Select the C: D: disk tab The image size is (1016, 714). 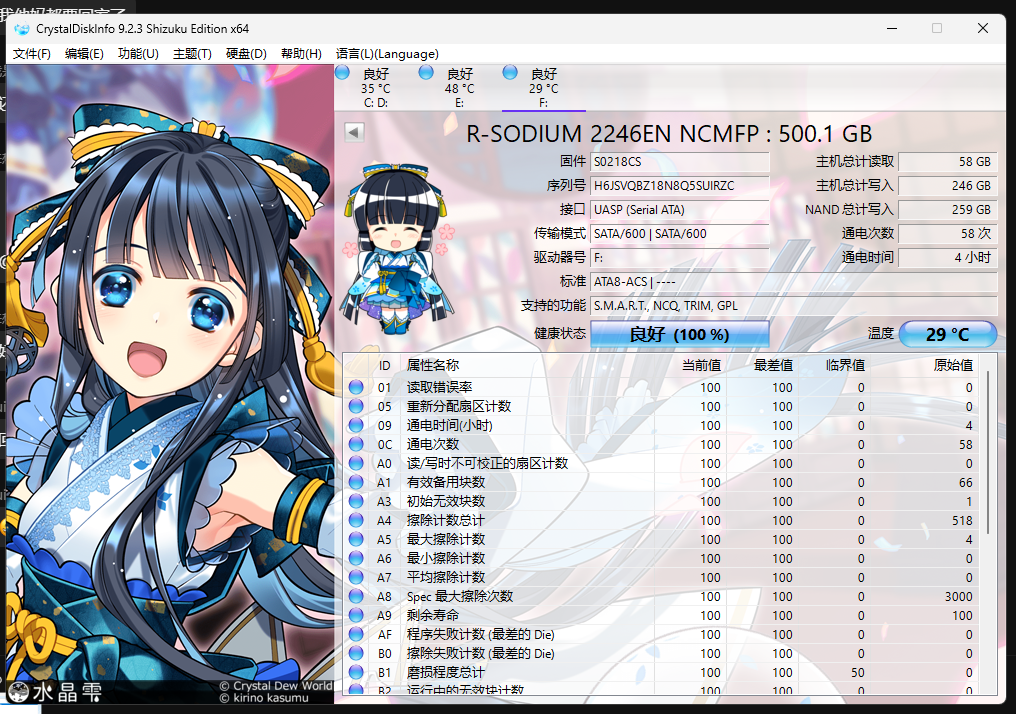coord(376,87)
